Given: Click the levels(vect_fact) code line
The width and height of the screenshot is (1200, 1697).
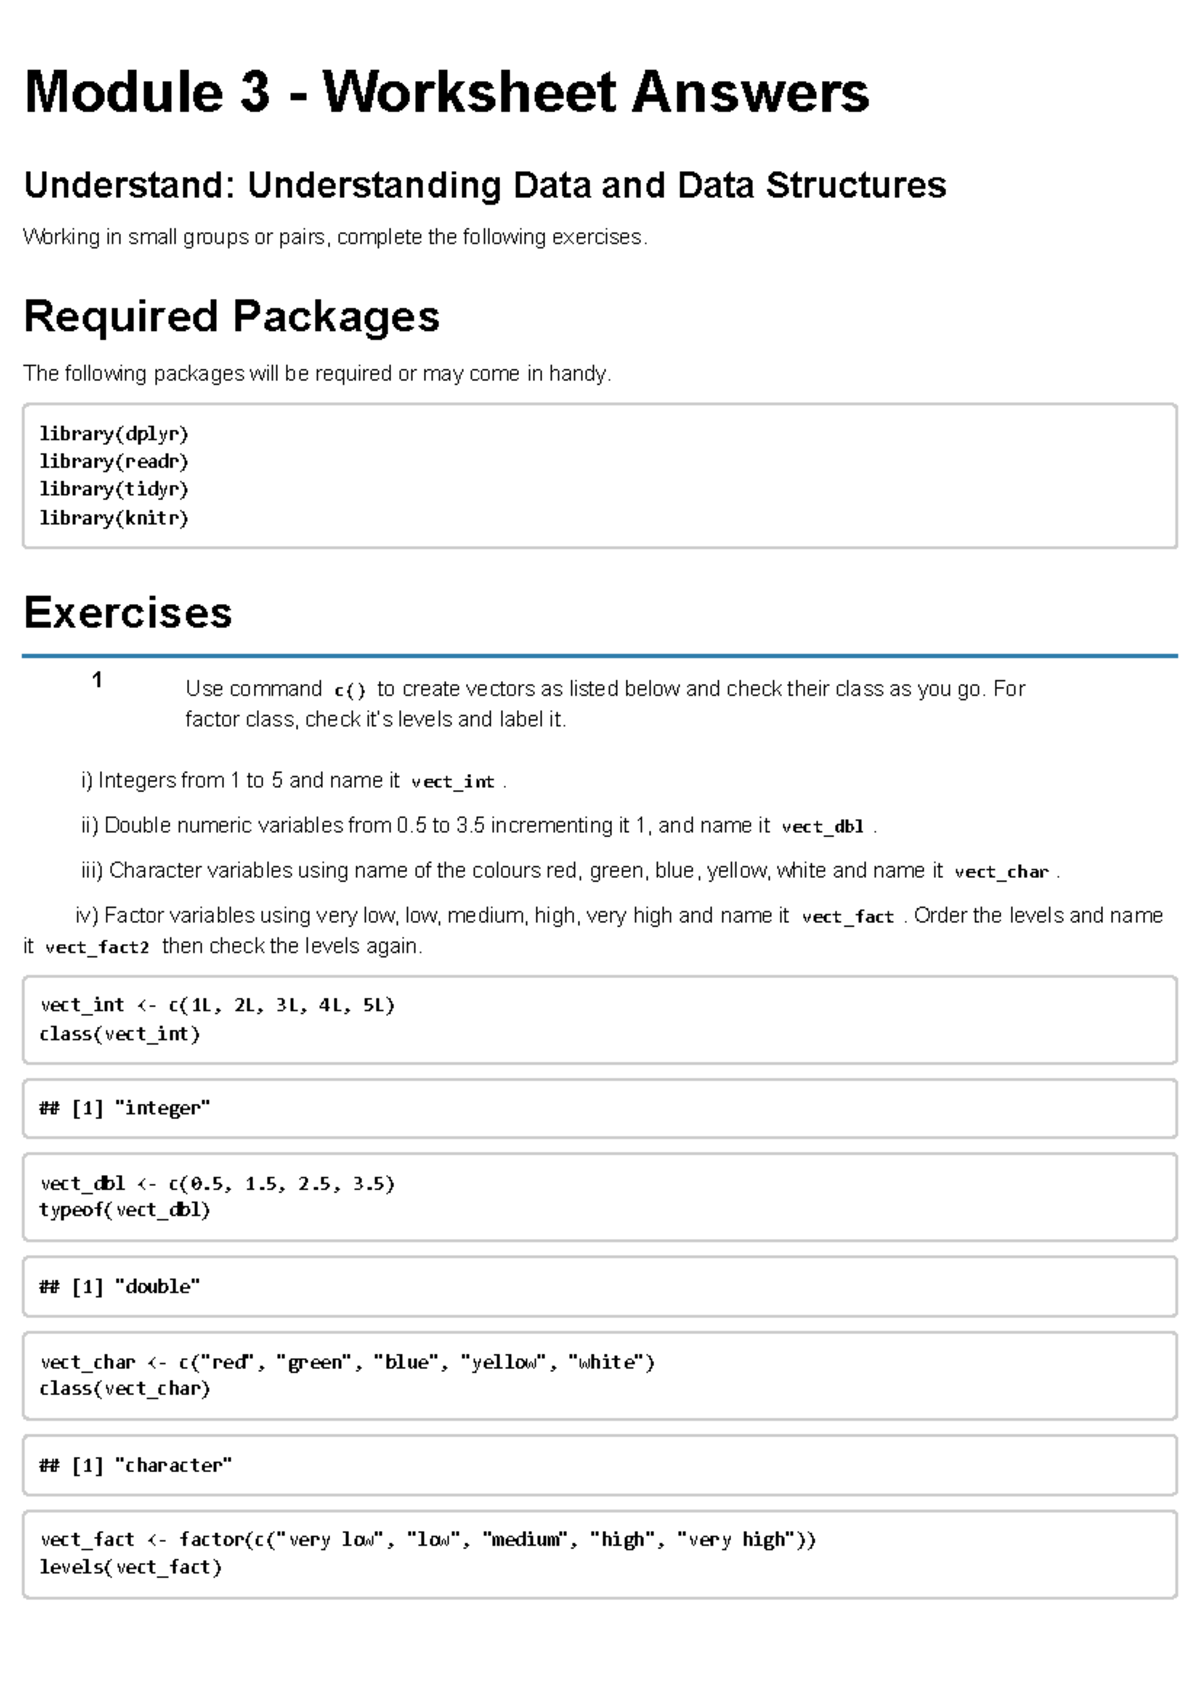Looking at the screenshot, I should point(130,1567).
